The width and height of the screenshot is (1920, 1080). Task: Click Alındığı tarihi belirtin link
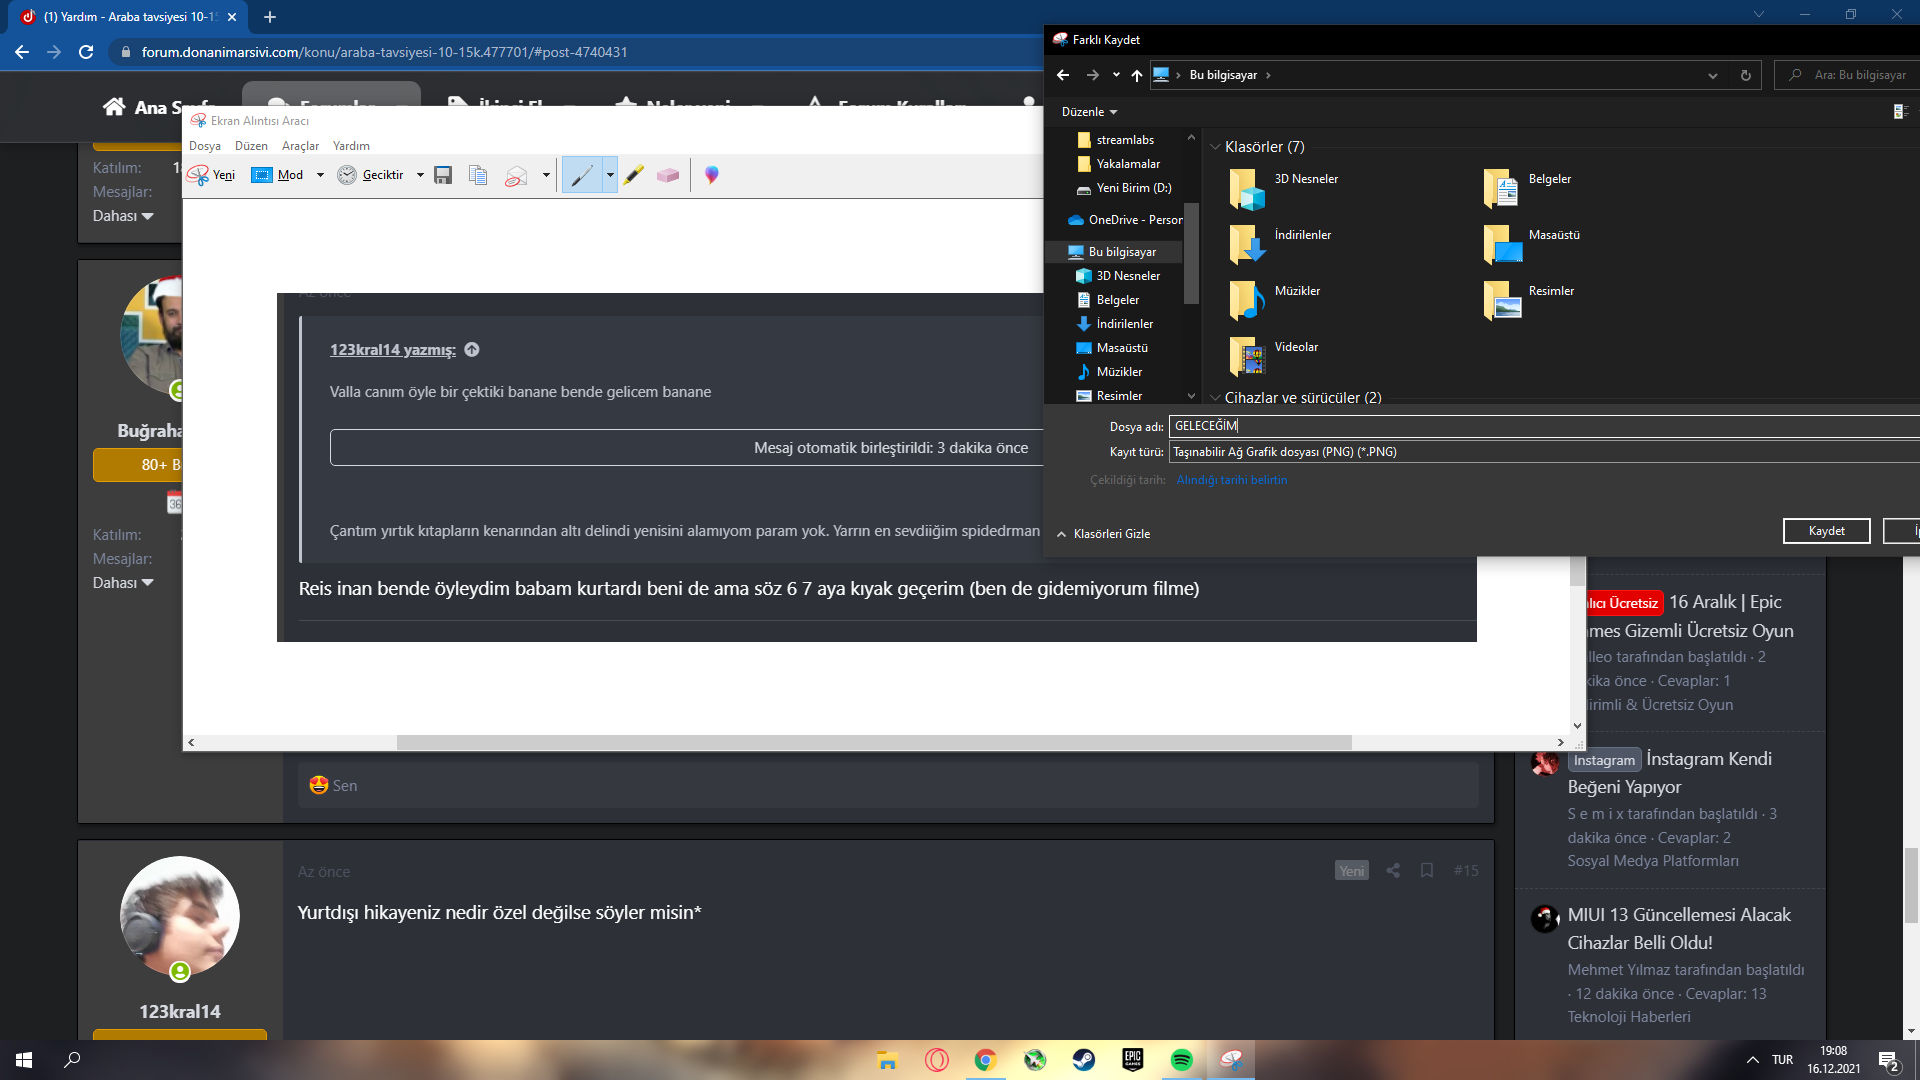[1231, 480]
